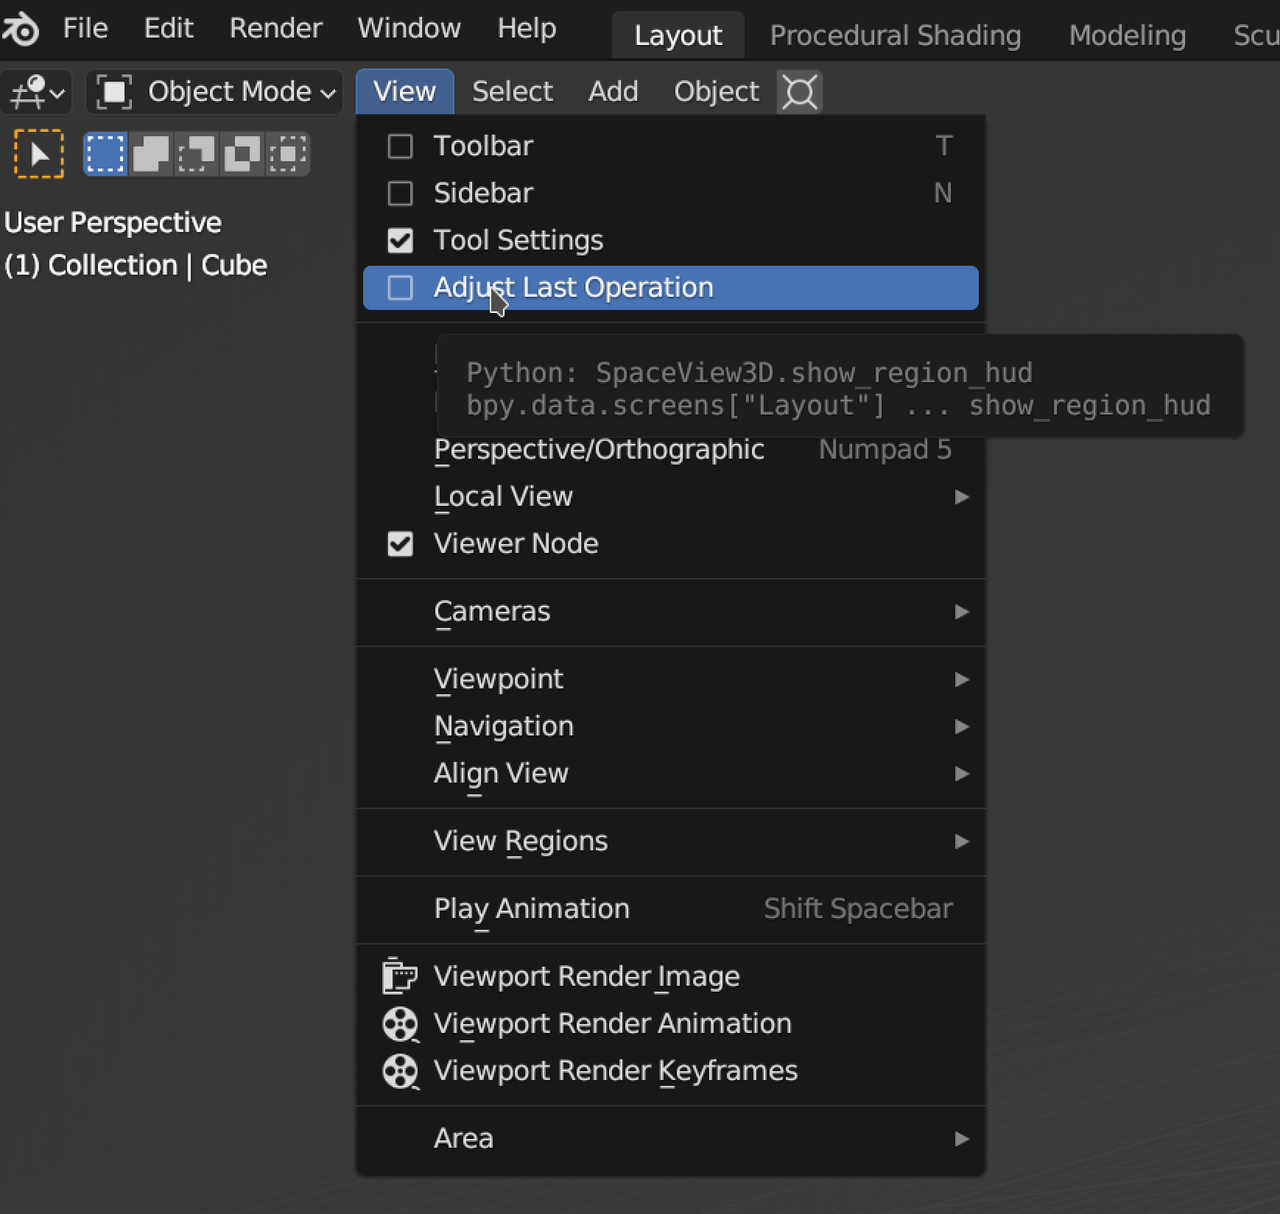Enable the Sidebar checkbox

coord(400,194)
